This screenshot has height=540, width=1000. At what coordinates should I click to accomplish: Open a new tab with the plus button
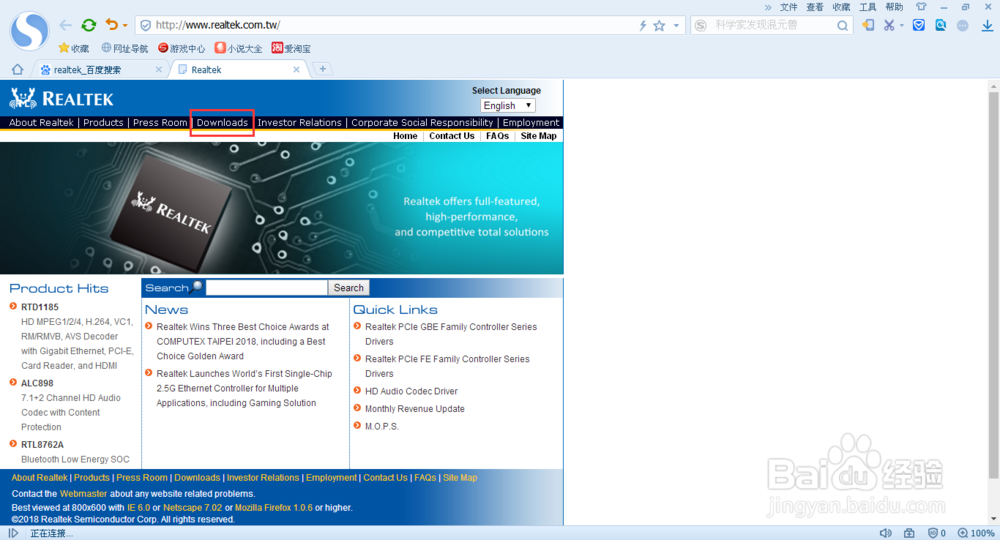tap(323, 69)
